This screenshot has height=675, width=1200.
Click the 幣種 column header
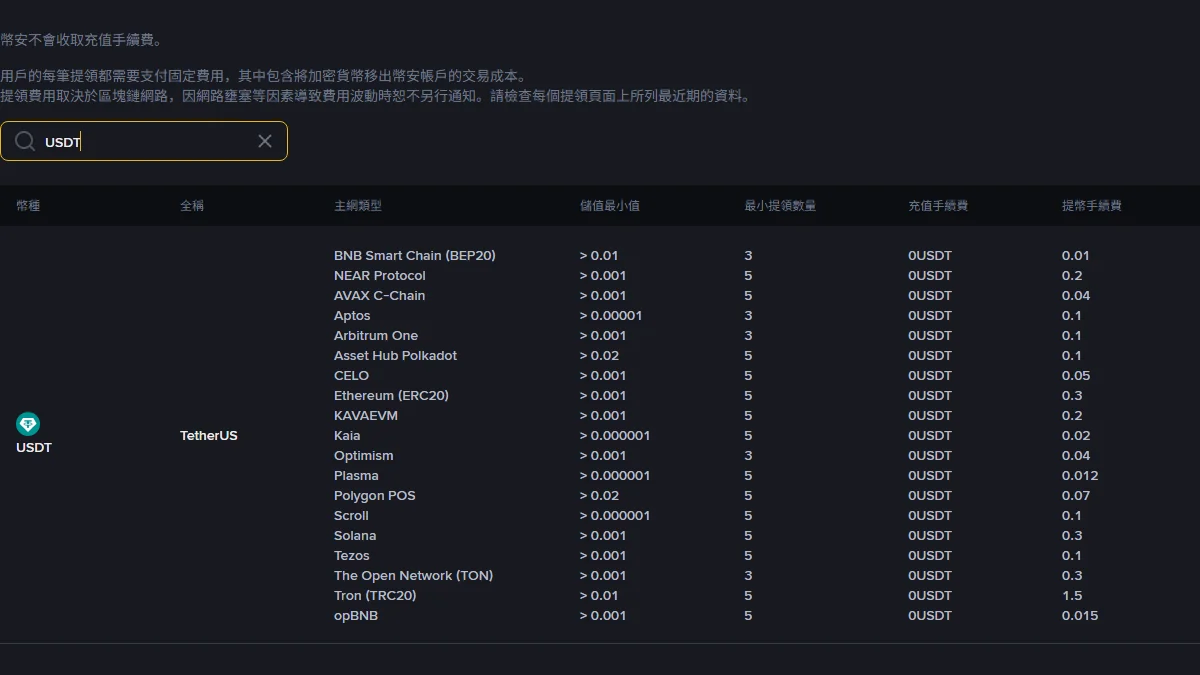pos(28,206)
